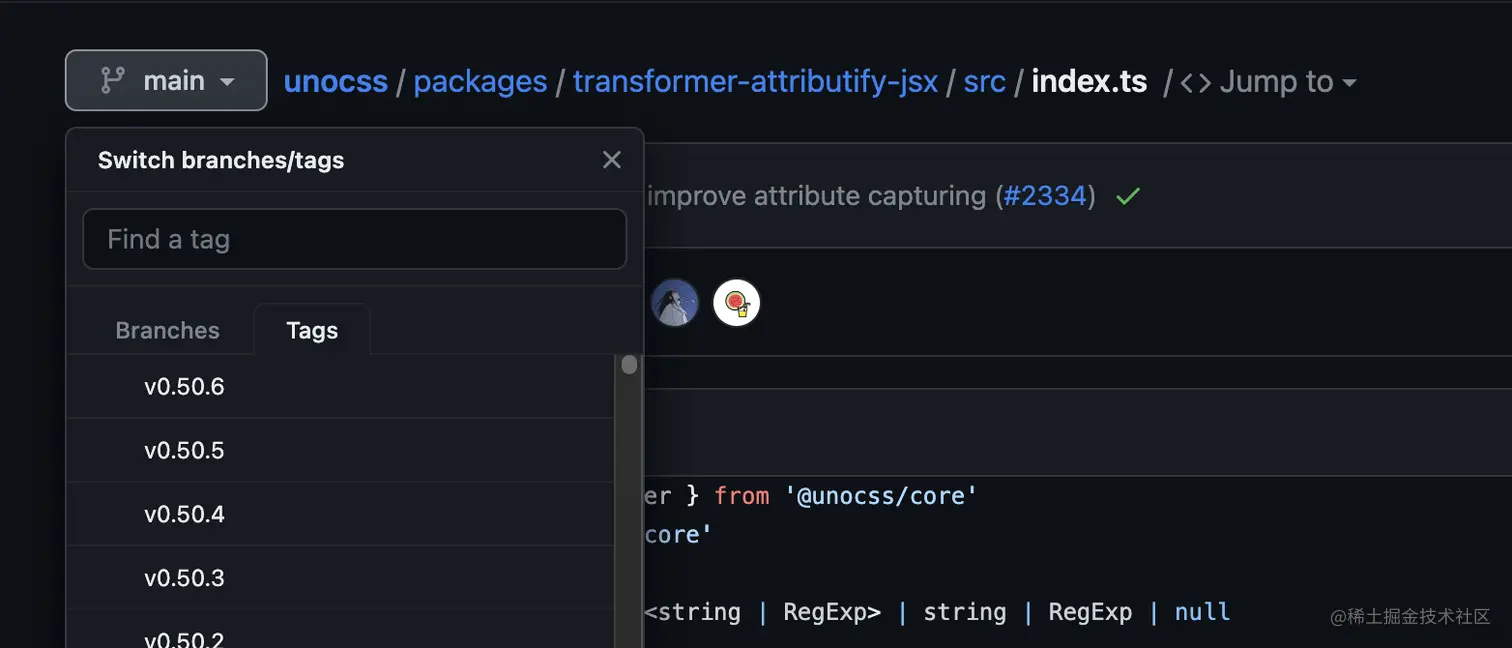Go to the src directory
This screenshot has height=648, width=1512.
click(x=984, y=82)
